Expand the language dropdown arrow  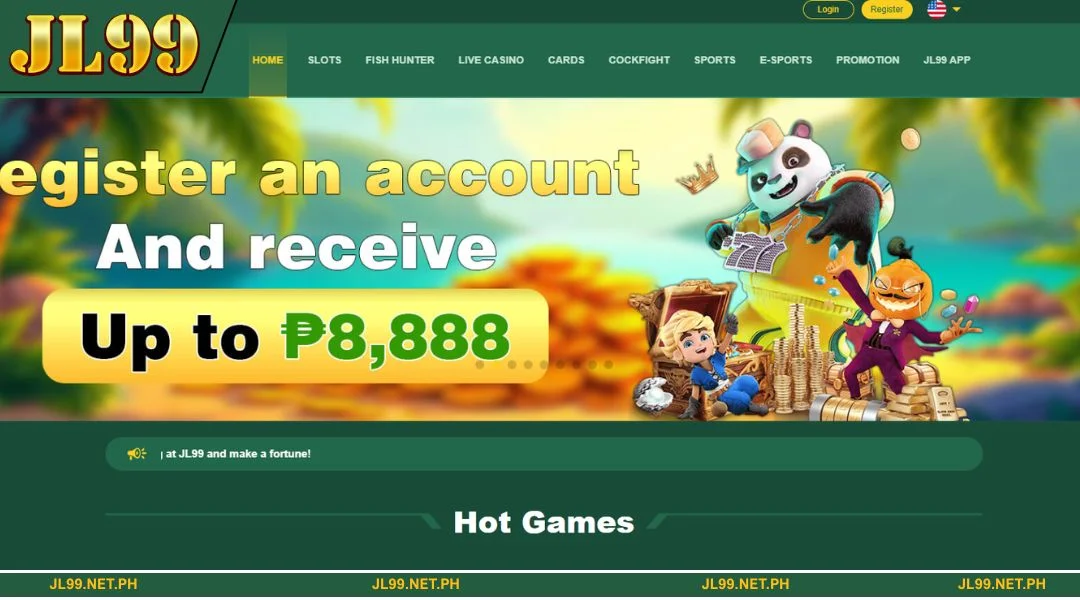coord(956,10)
